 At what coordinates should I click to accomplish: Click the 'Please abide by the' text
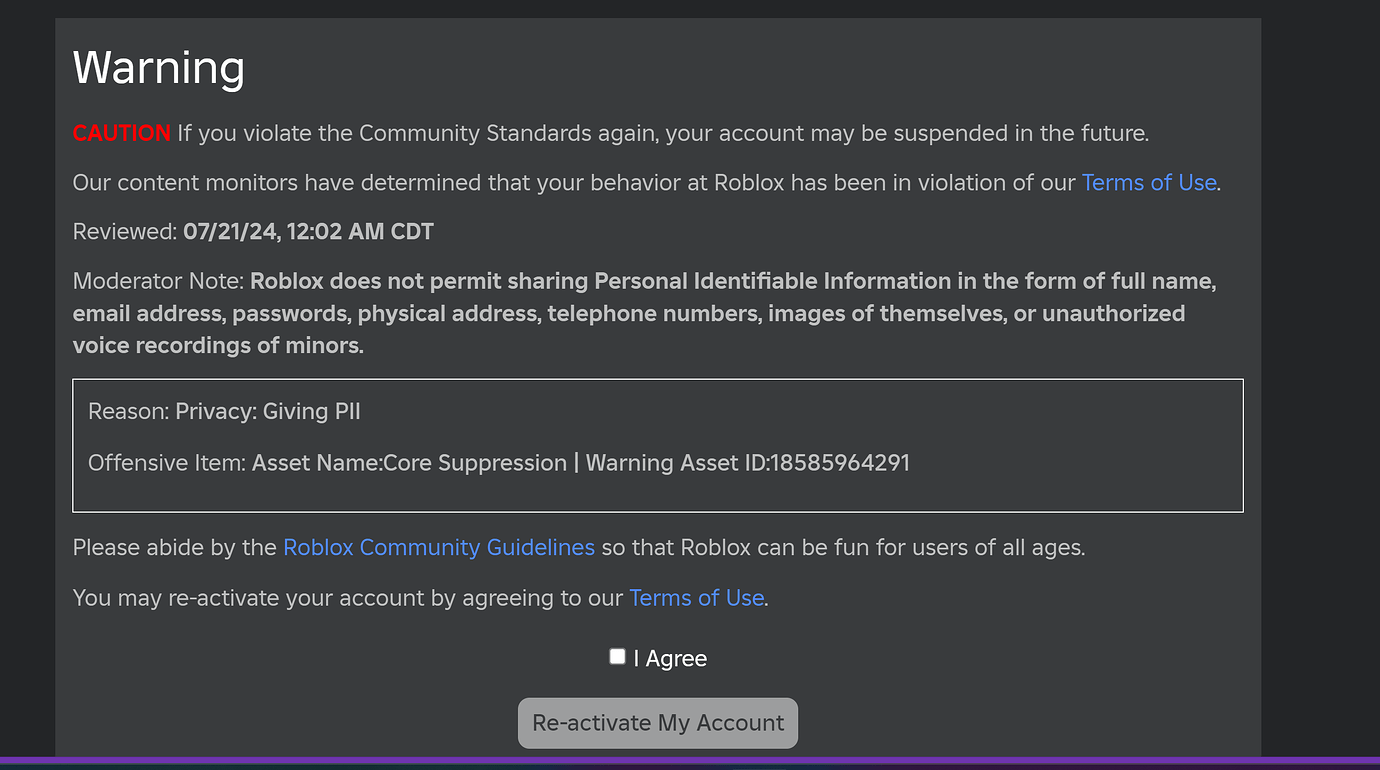click(x=175, y=548)
